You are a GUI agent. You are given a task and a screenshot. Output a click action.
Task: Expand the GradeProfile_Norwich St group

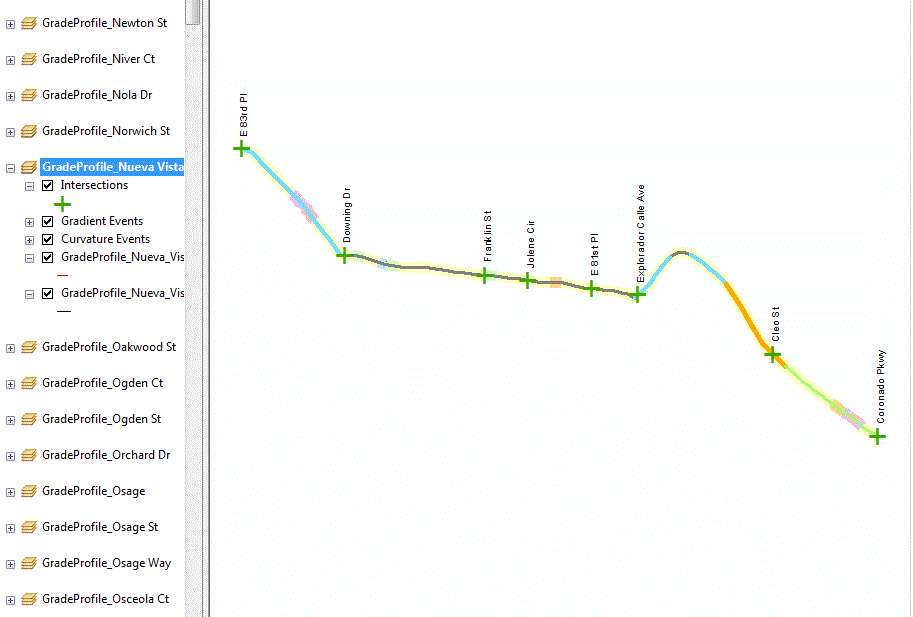10,133
